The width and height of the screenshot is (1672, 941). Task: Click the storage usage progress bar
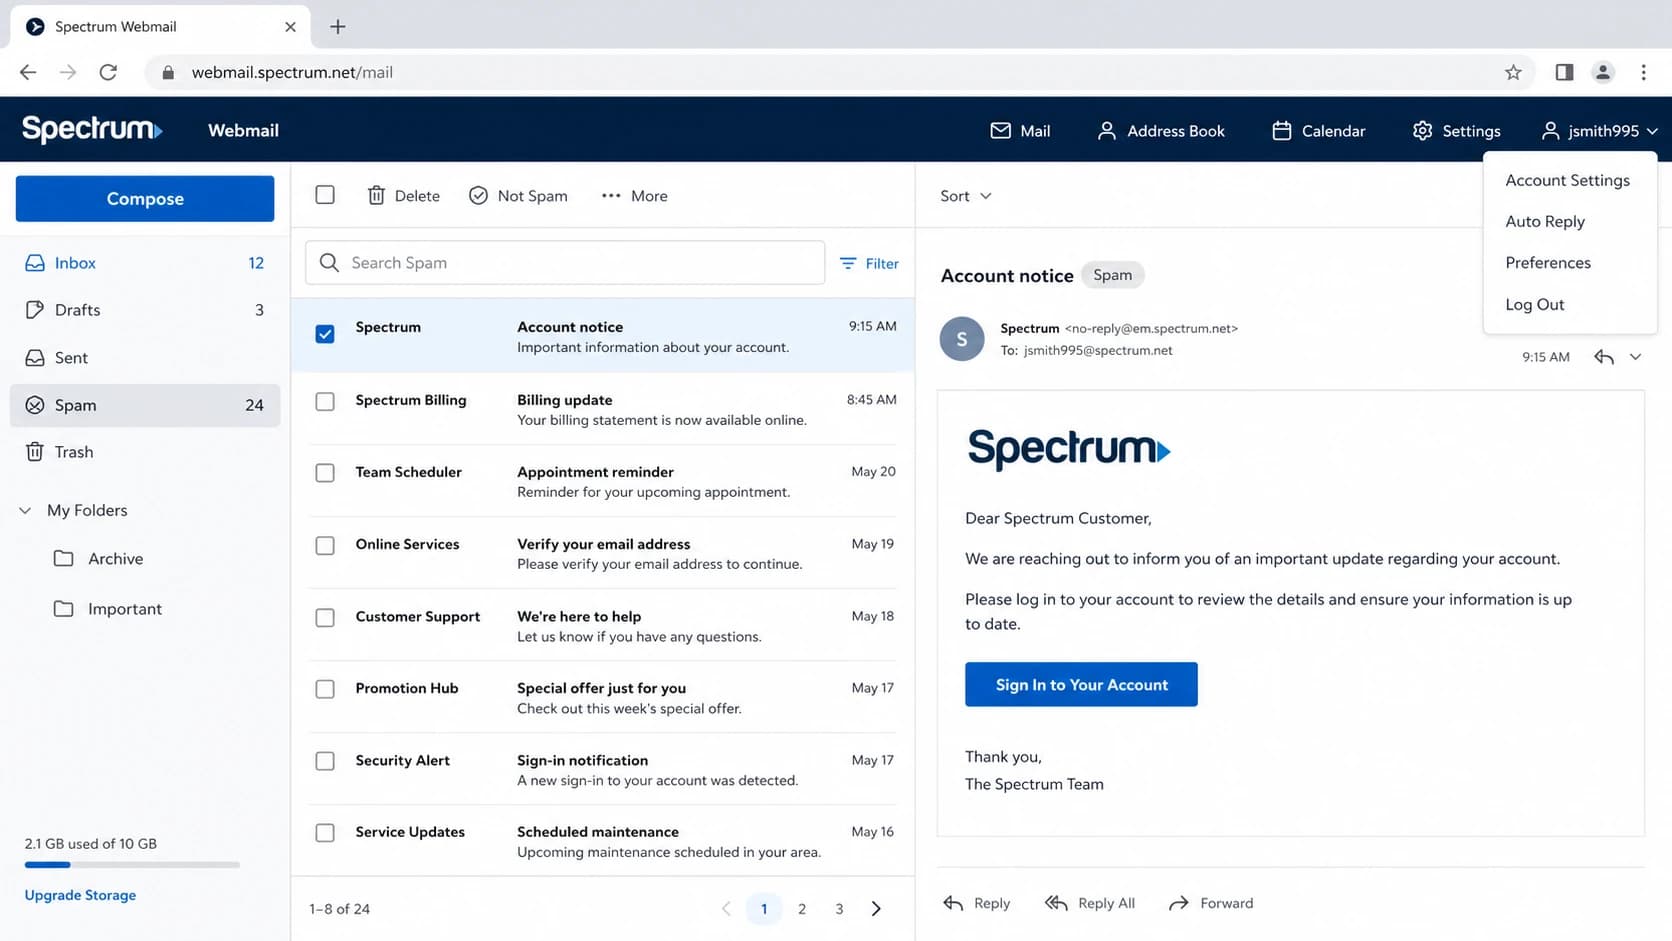132,865
